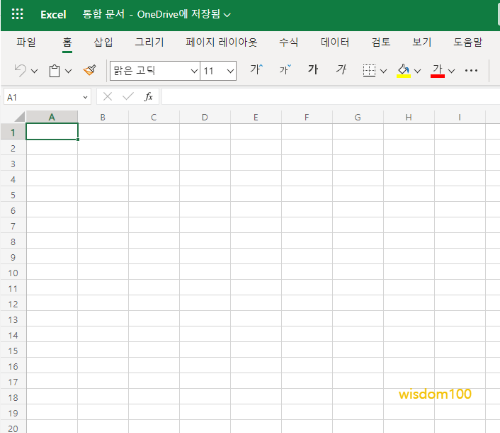Viewport: 500px width, 433px height.
Task: Select row 5 header
Action: (x=13, y=194)
